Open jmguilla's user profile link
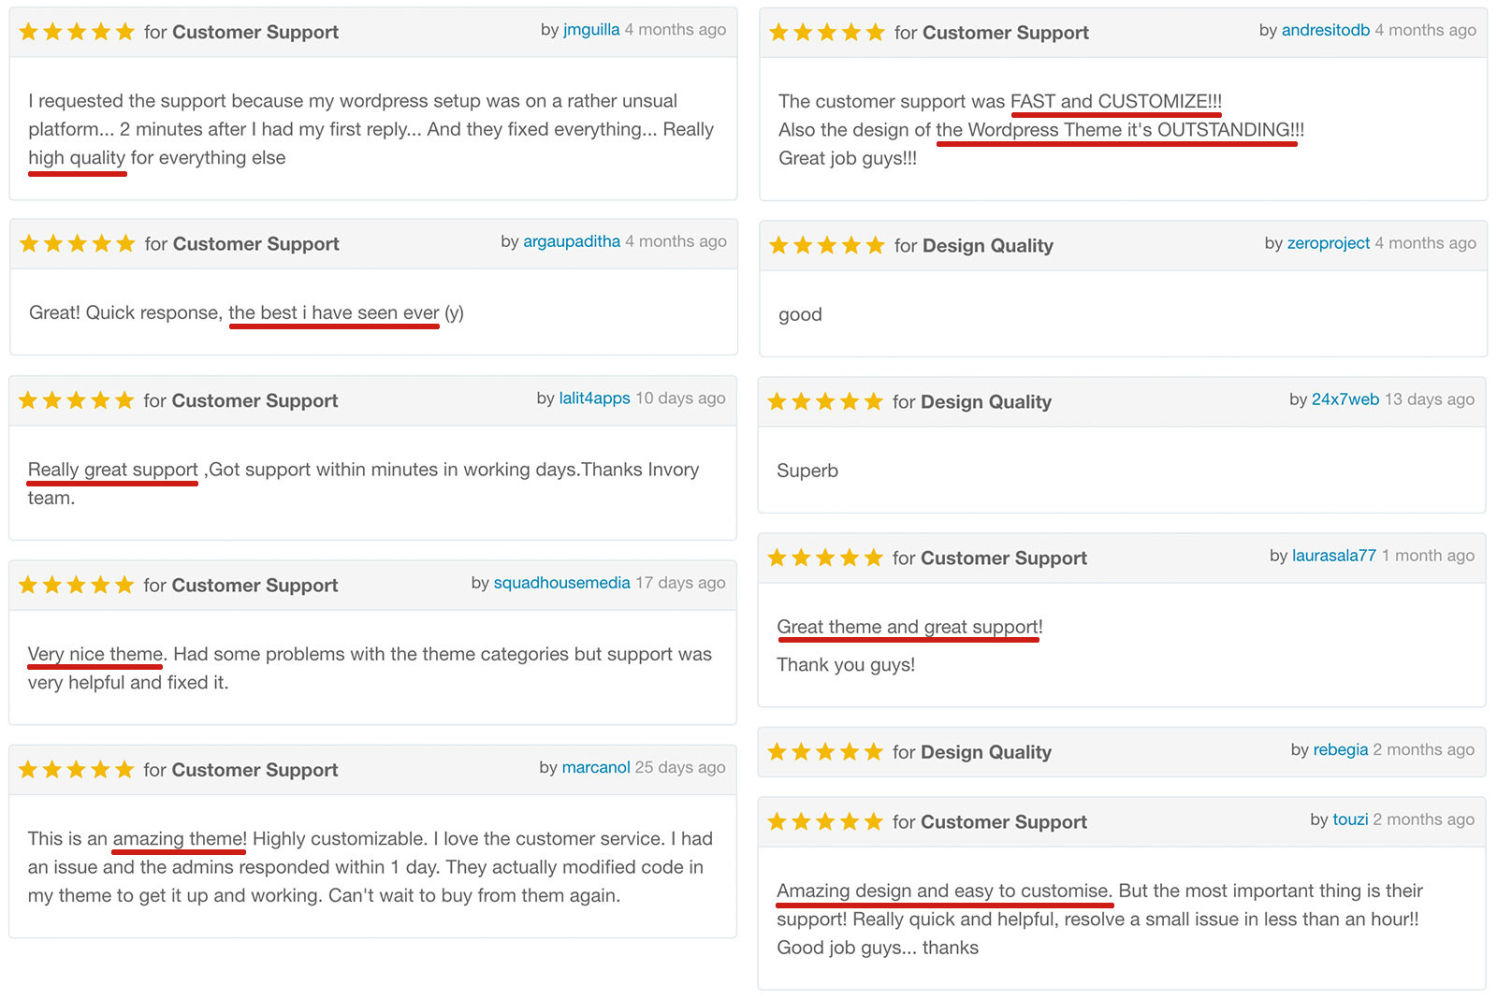The image size is (1497, 1000). tap(591, 30)
